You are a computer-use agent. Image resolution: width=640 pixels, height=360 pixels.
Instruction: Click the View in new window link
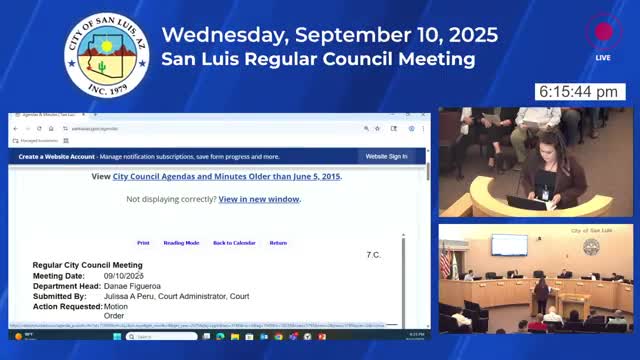click(259, 199)
